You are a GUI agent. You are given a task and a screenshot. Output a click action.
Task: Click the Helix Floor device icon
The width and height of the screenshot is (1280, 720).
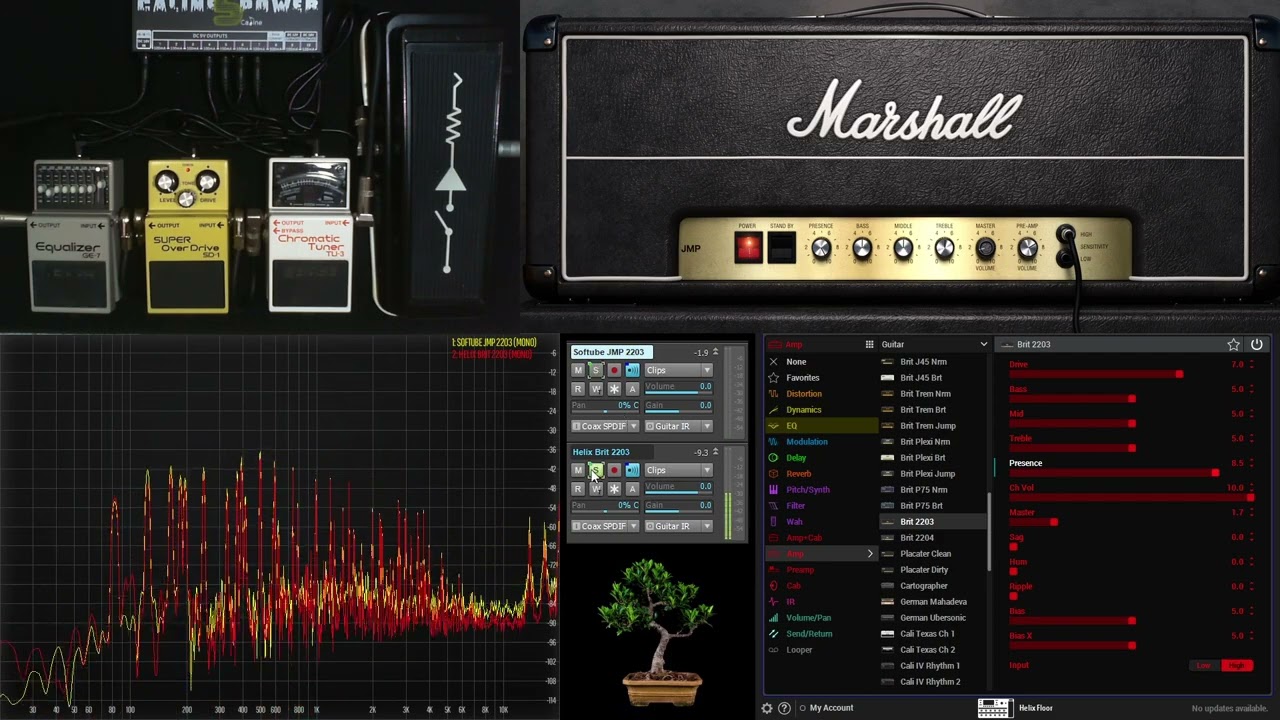coord(995,708)
